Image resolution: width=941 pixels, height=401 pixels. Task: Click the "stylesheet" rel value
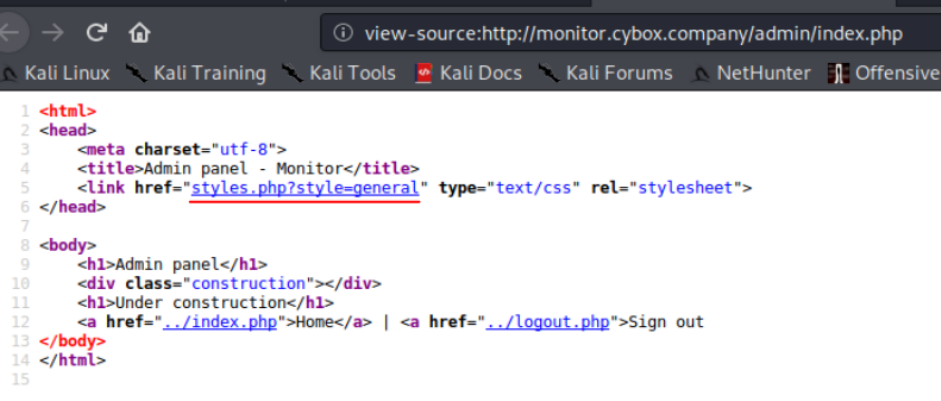689,187
